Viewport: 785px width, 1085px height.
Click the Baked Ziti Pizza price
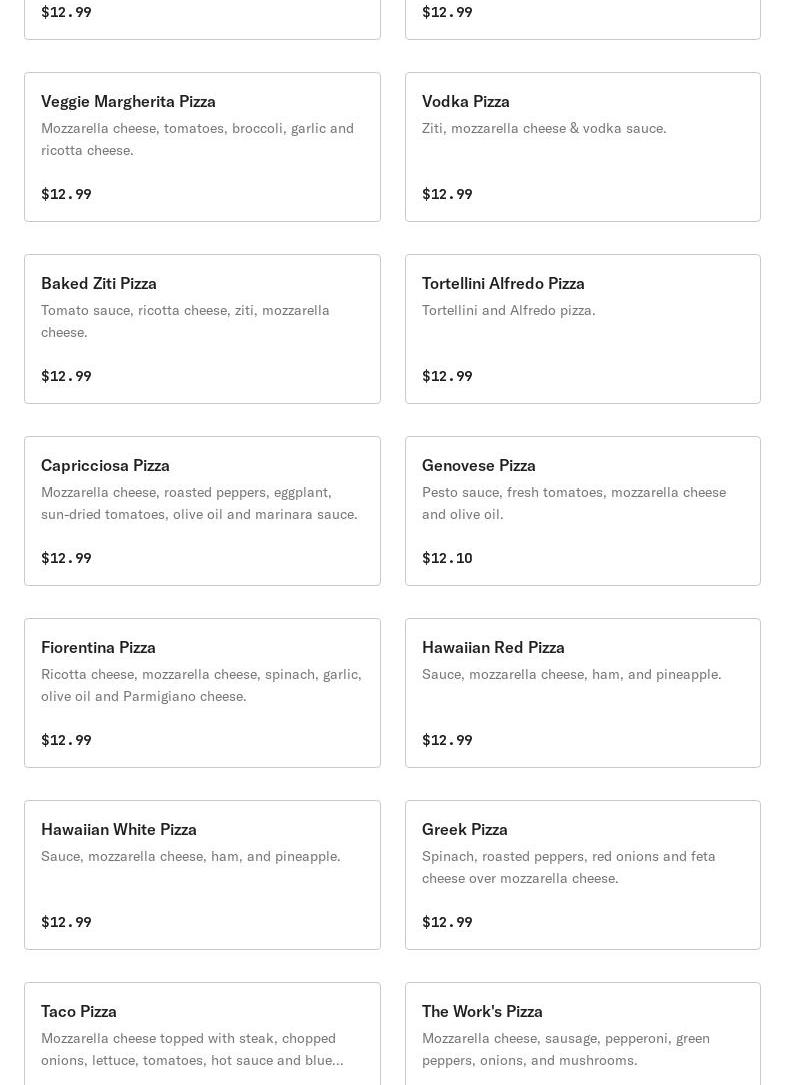66,376
